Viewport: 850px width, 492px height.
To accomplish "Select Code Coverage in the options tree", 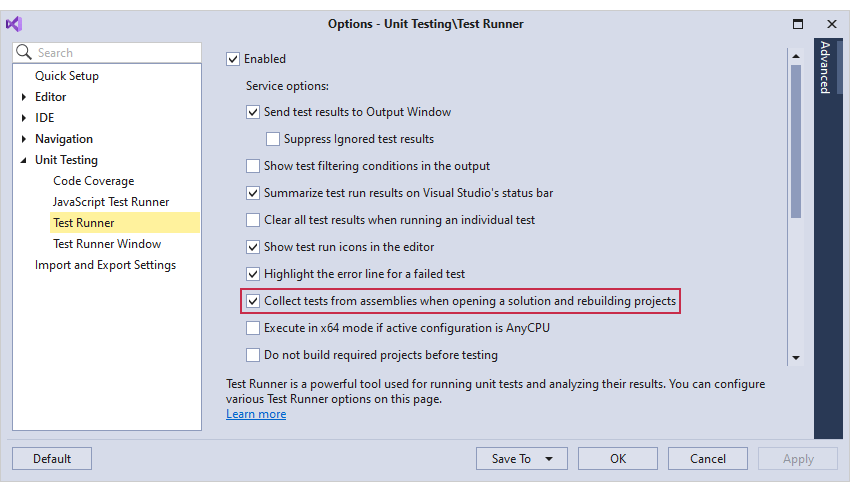I will [93, 181].
